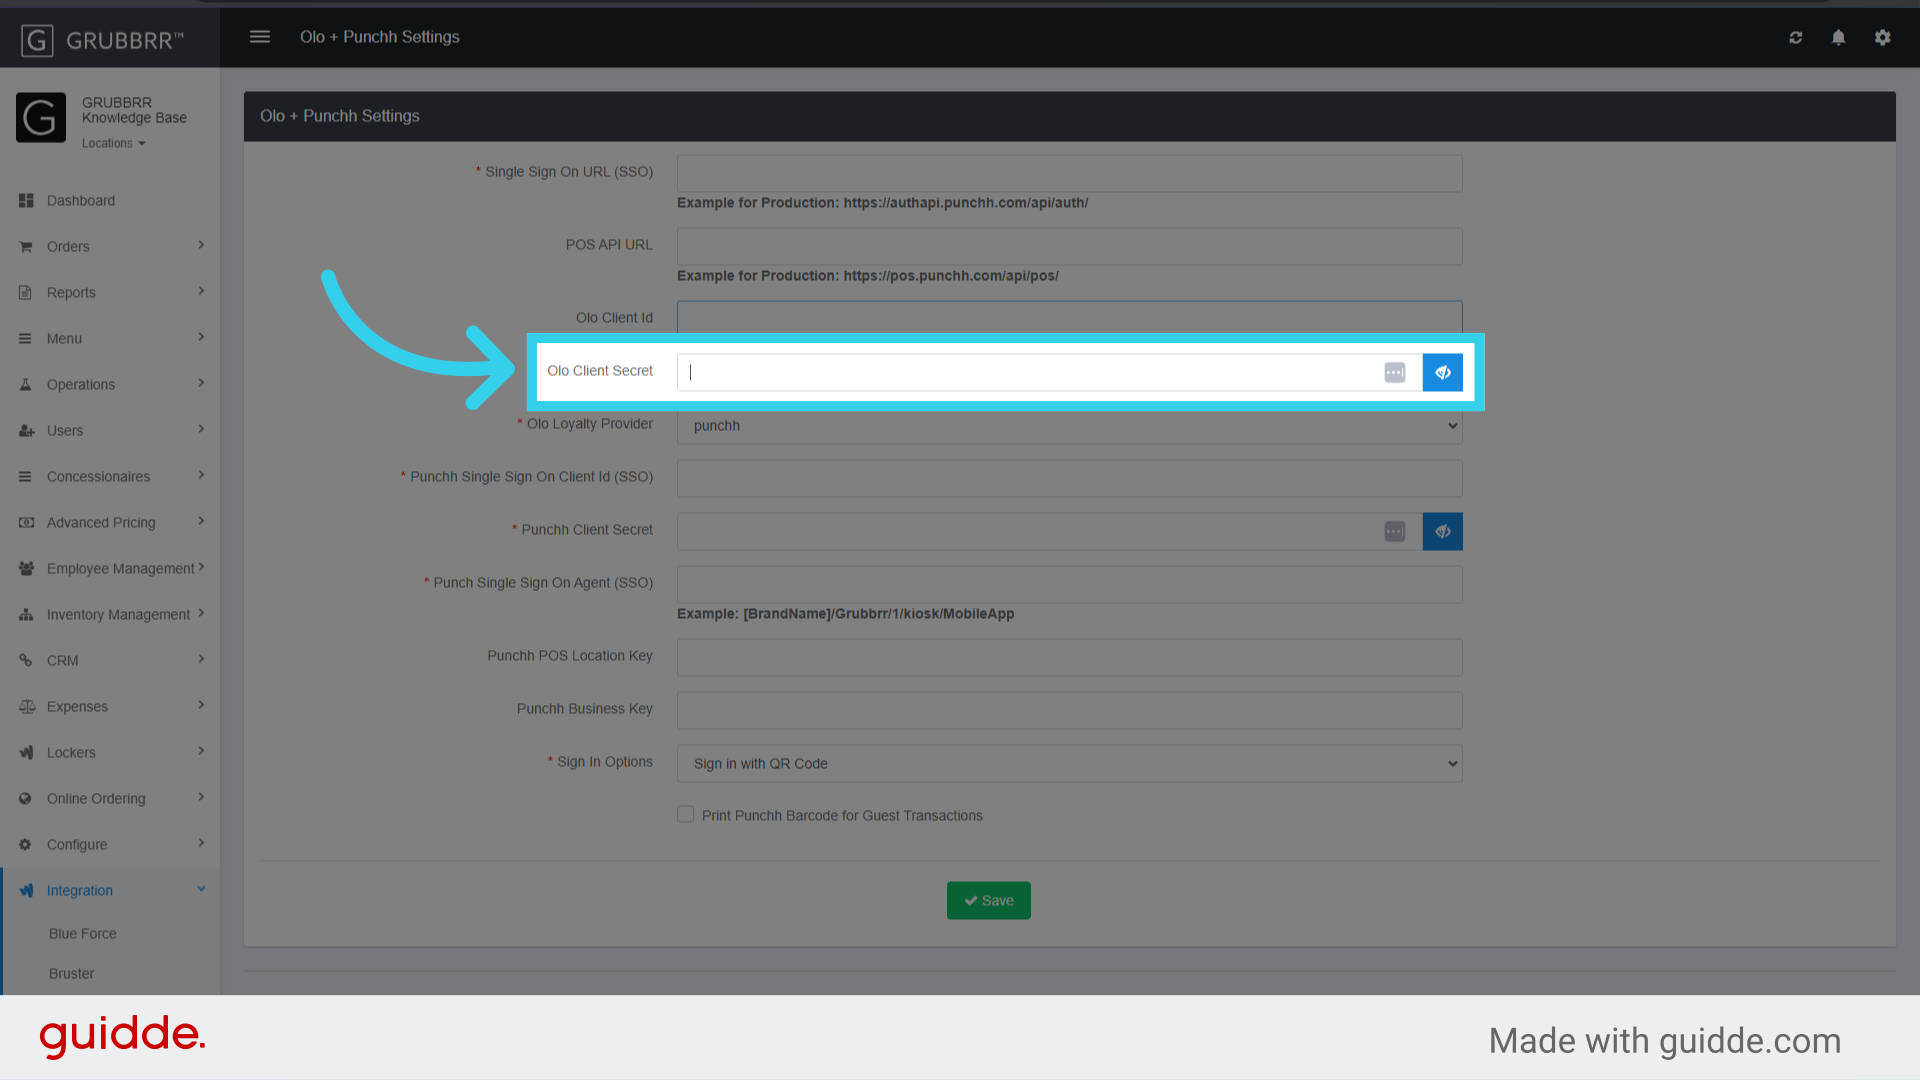Click the Punchh POS Location Key field
The width and height of the screenshot is (1920, 1080).
pos(1070,658)
